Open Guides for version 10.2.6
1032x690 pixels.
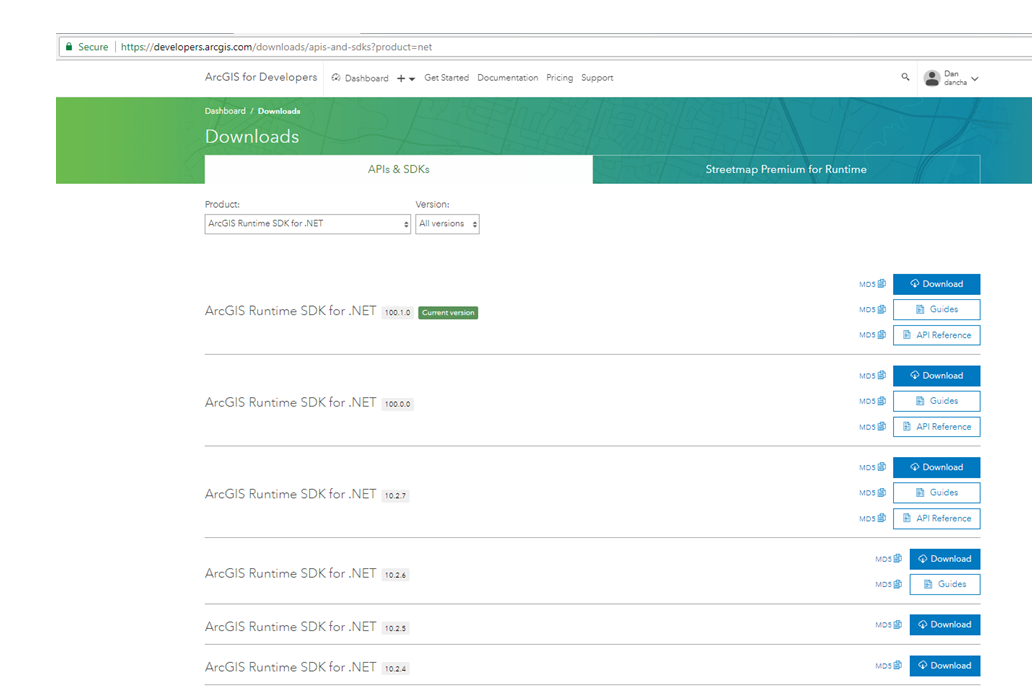click(944, 584)
